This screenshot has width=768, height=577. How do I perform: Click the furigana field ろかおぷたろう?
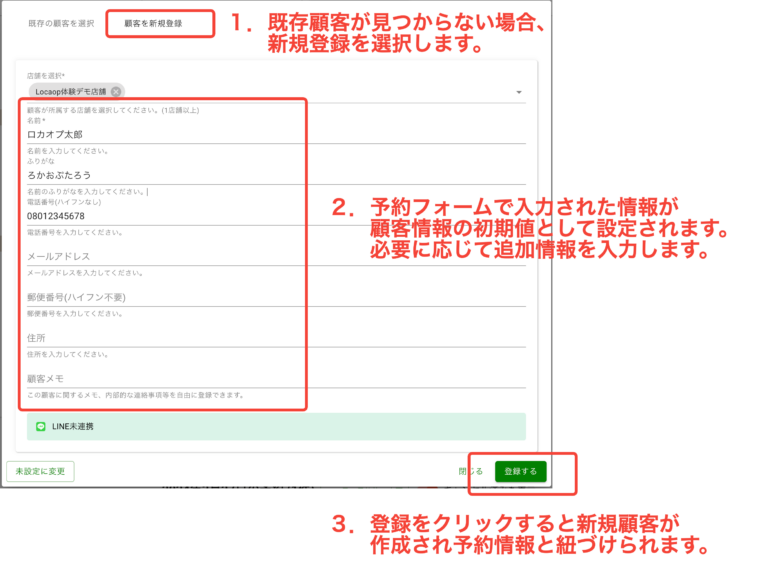[x=276, y=175]
